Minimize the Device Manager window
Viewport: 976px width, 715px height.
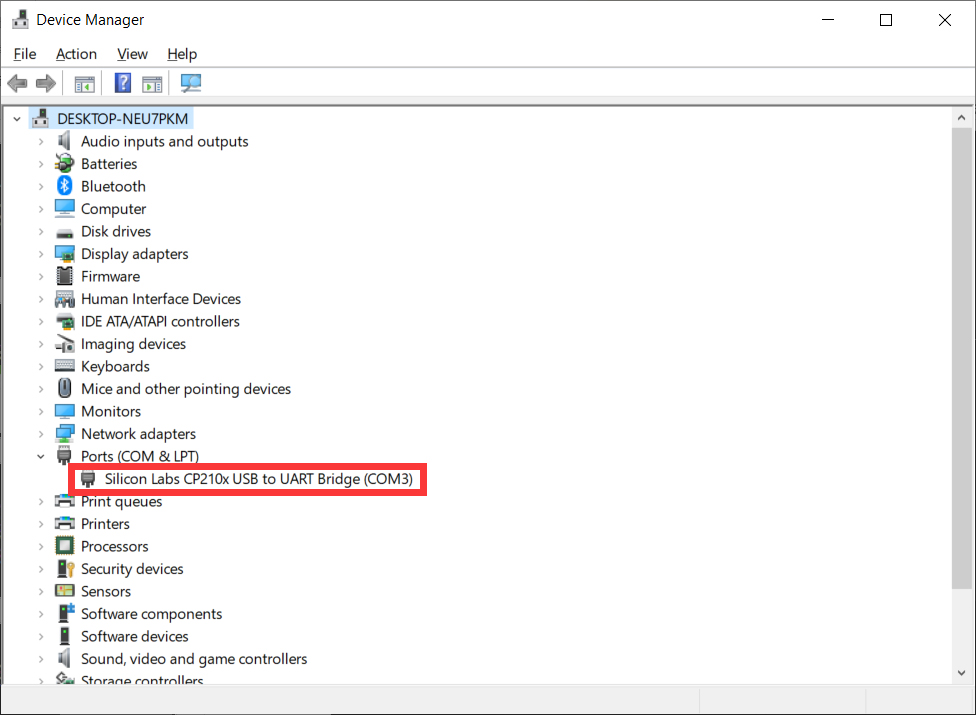click(828, 20)
